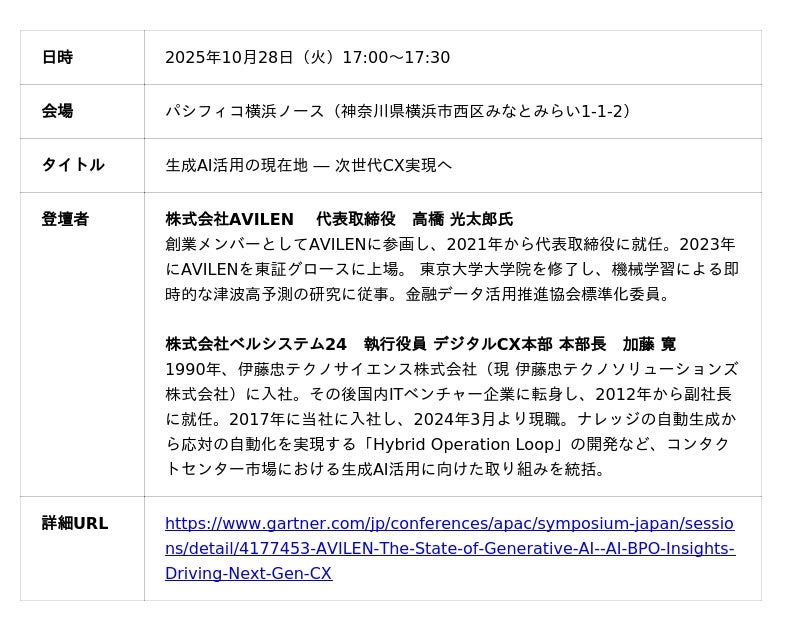Click the date text 2025年10月28日
Screen dimensions: 800x631
click(x=229, y=58)
